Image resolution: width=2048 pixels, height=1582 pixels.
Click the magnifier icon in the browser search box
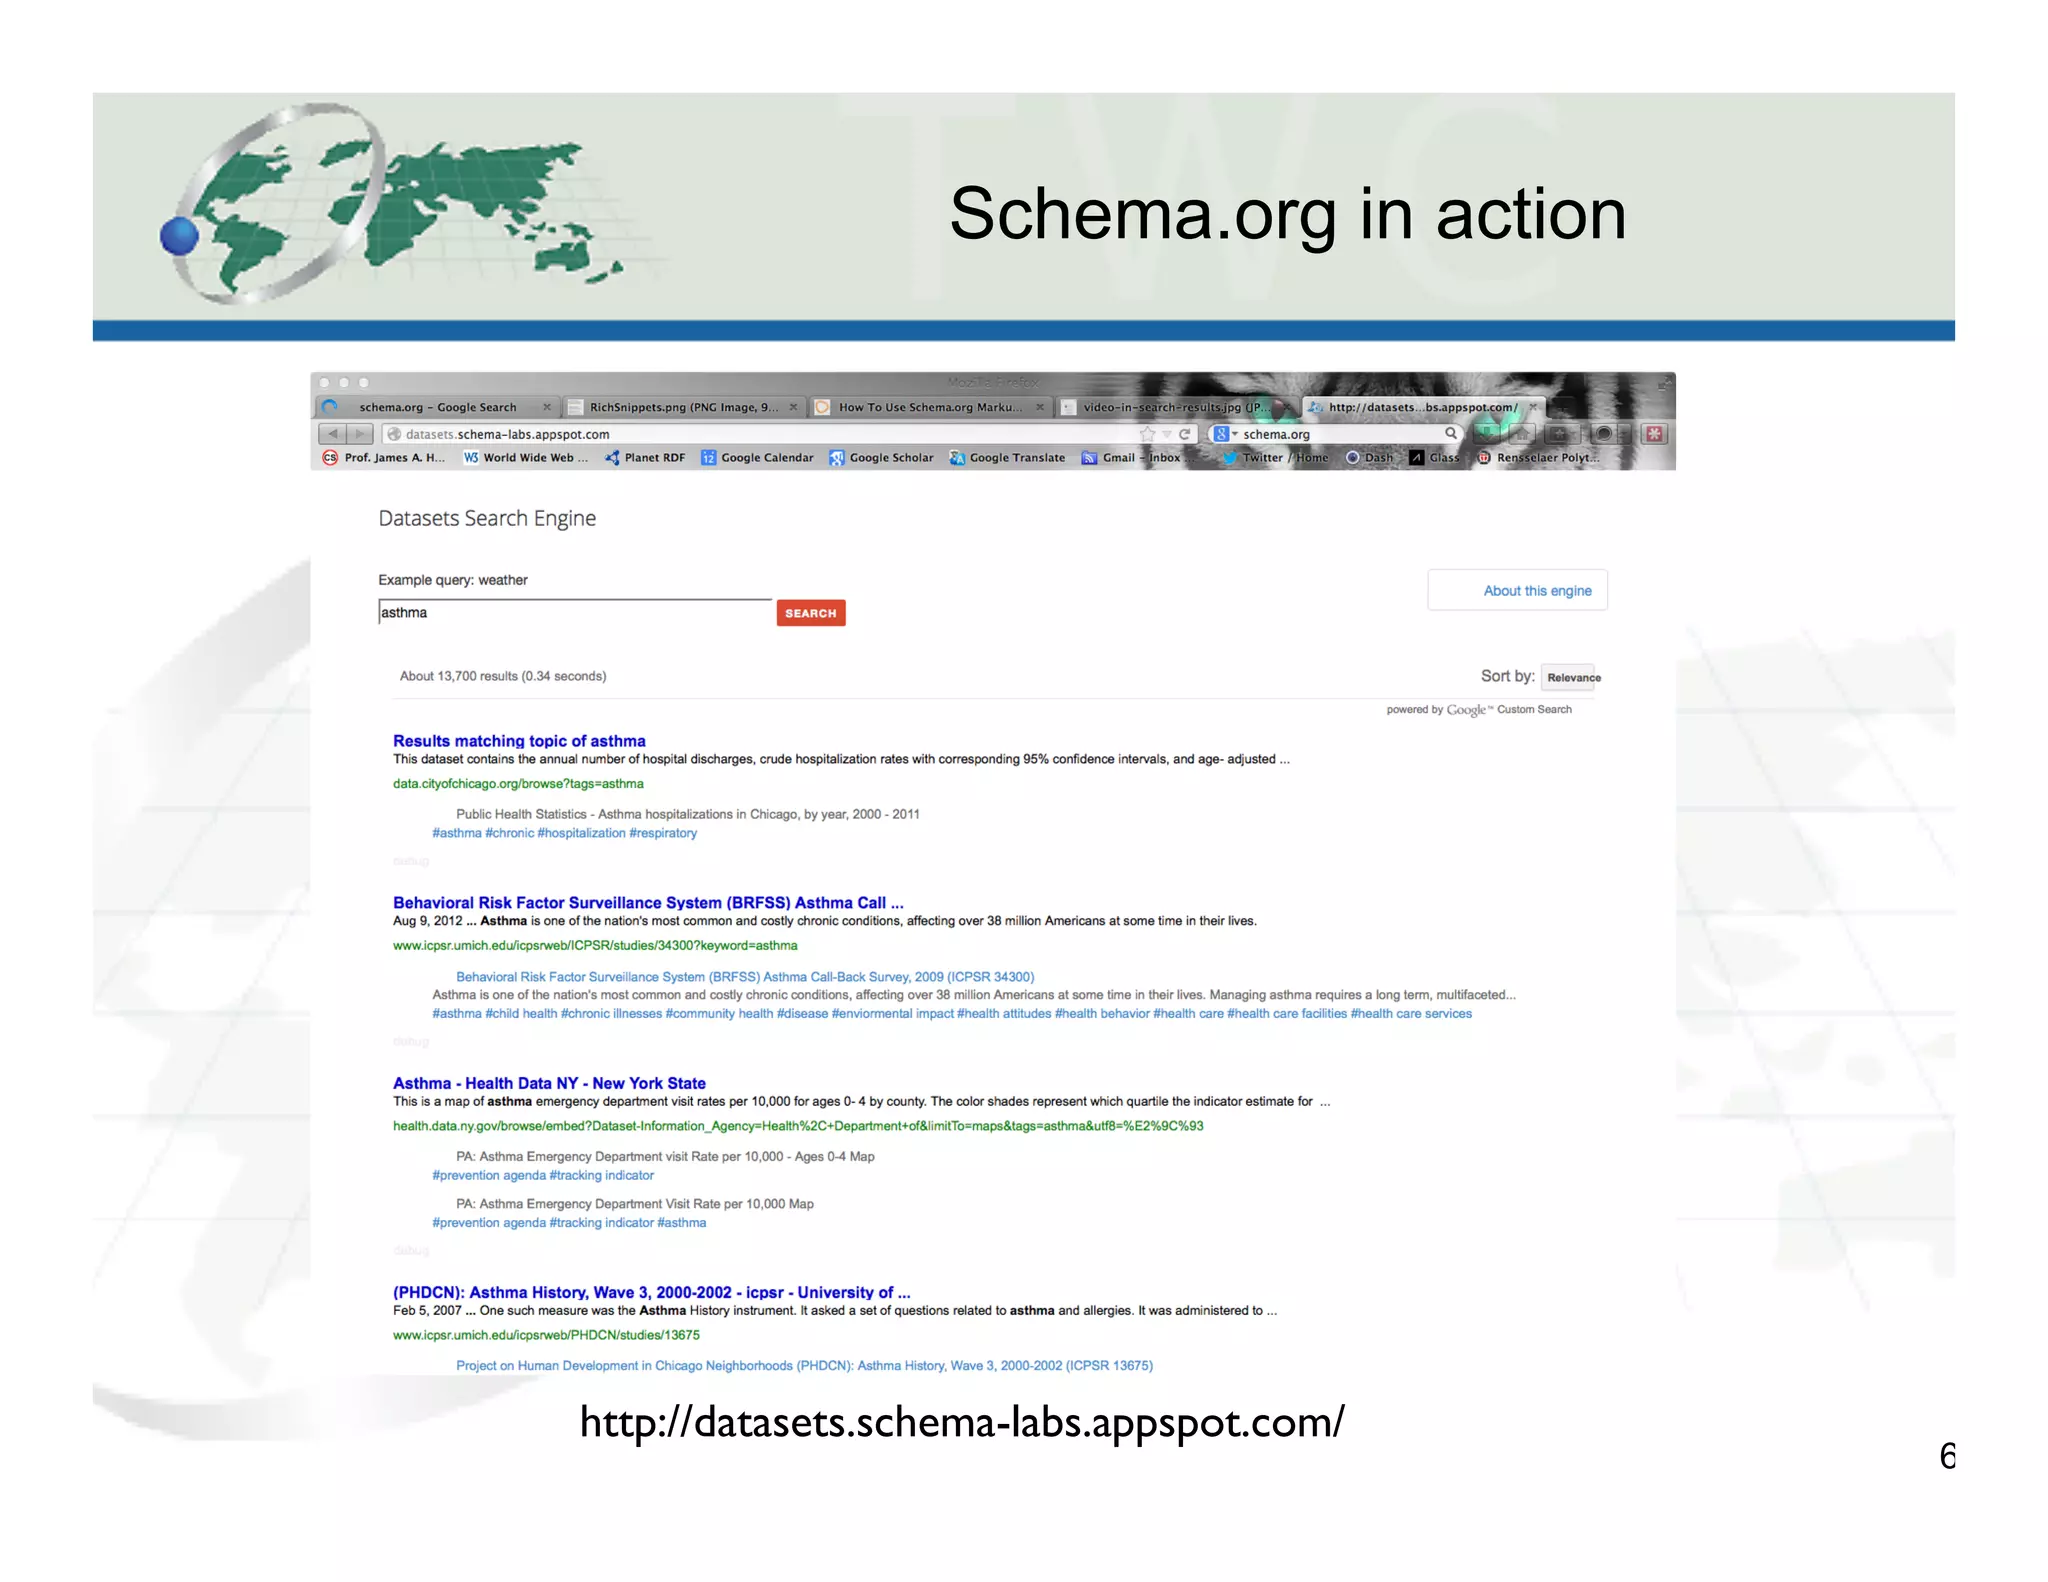click(1450, 433)
